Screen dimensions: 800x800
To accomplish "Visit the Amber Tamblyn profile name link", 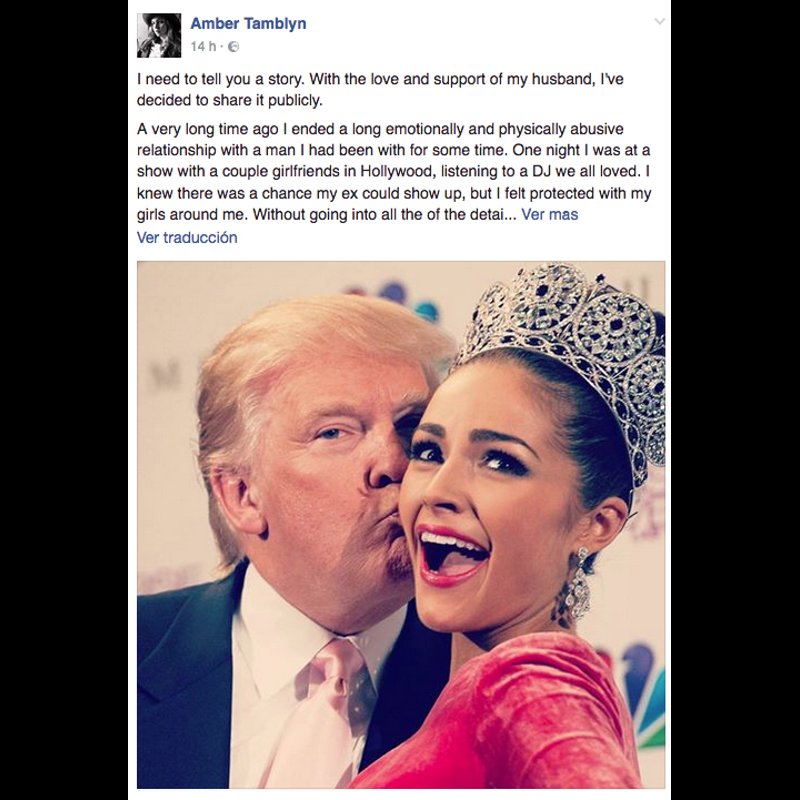I will click(248, 23).
